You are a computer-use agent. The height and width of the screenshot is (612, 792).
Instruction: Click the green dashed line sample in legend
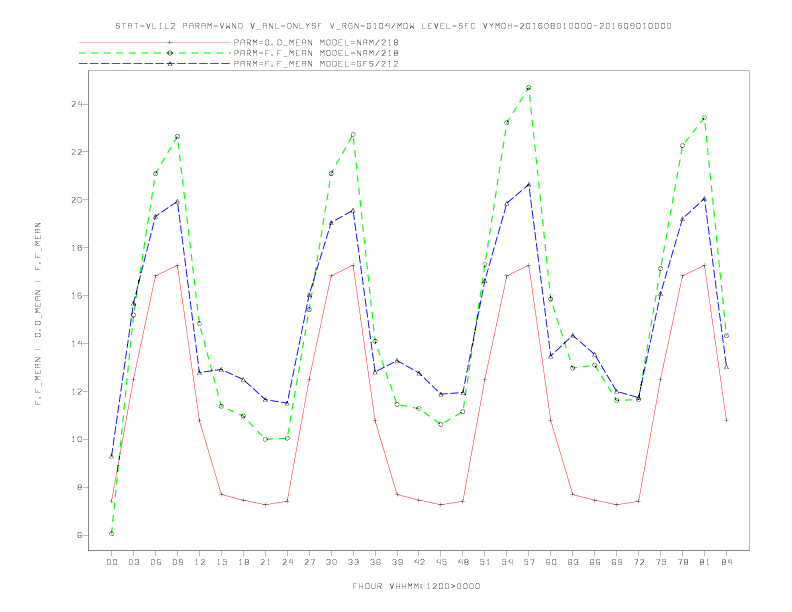(x=155, y=53)
